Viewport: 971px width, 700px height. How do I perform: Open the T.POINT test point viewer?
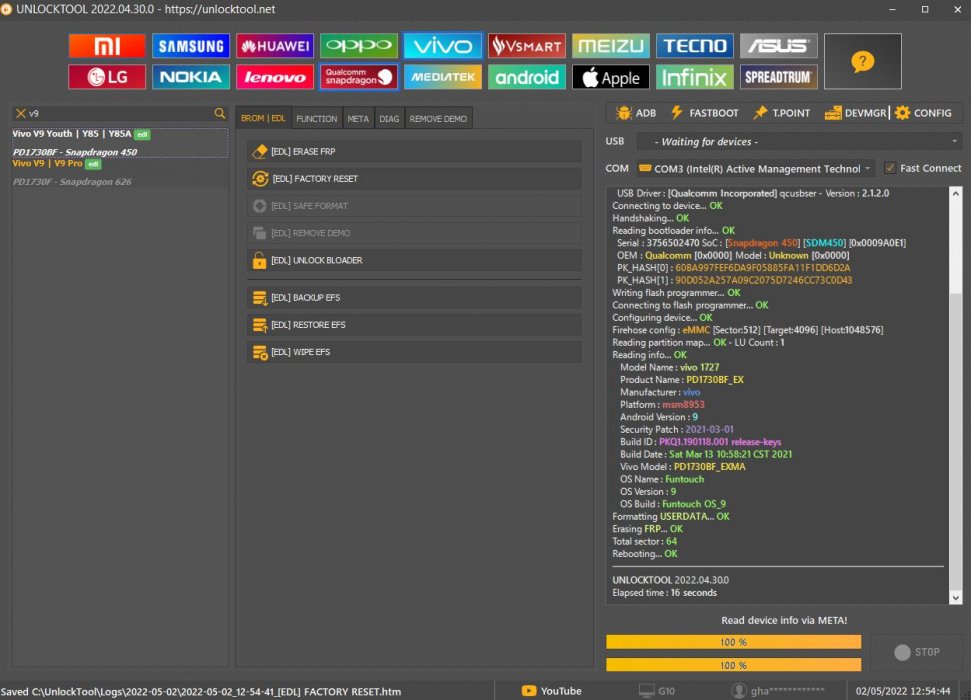click(x=782, y=113)
